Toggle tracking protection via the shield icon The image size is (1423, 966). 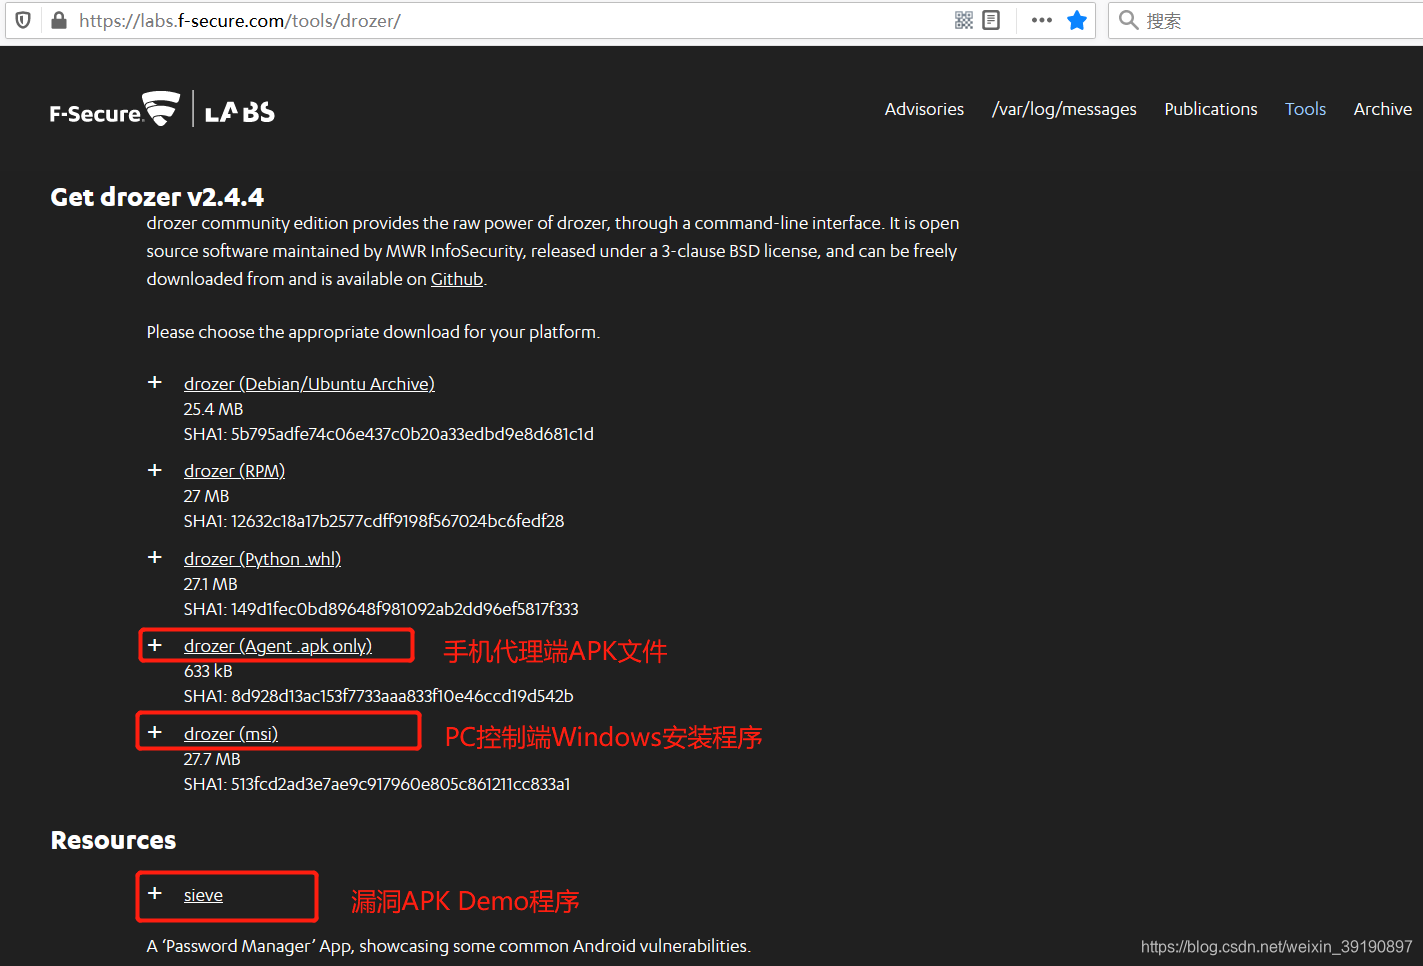click(x=22, y=20)
